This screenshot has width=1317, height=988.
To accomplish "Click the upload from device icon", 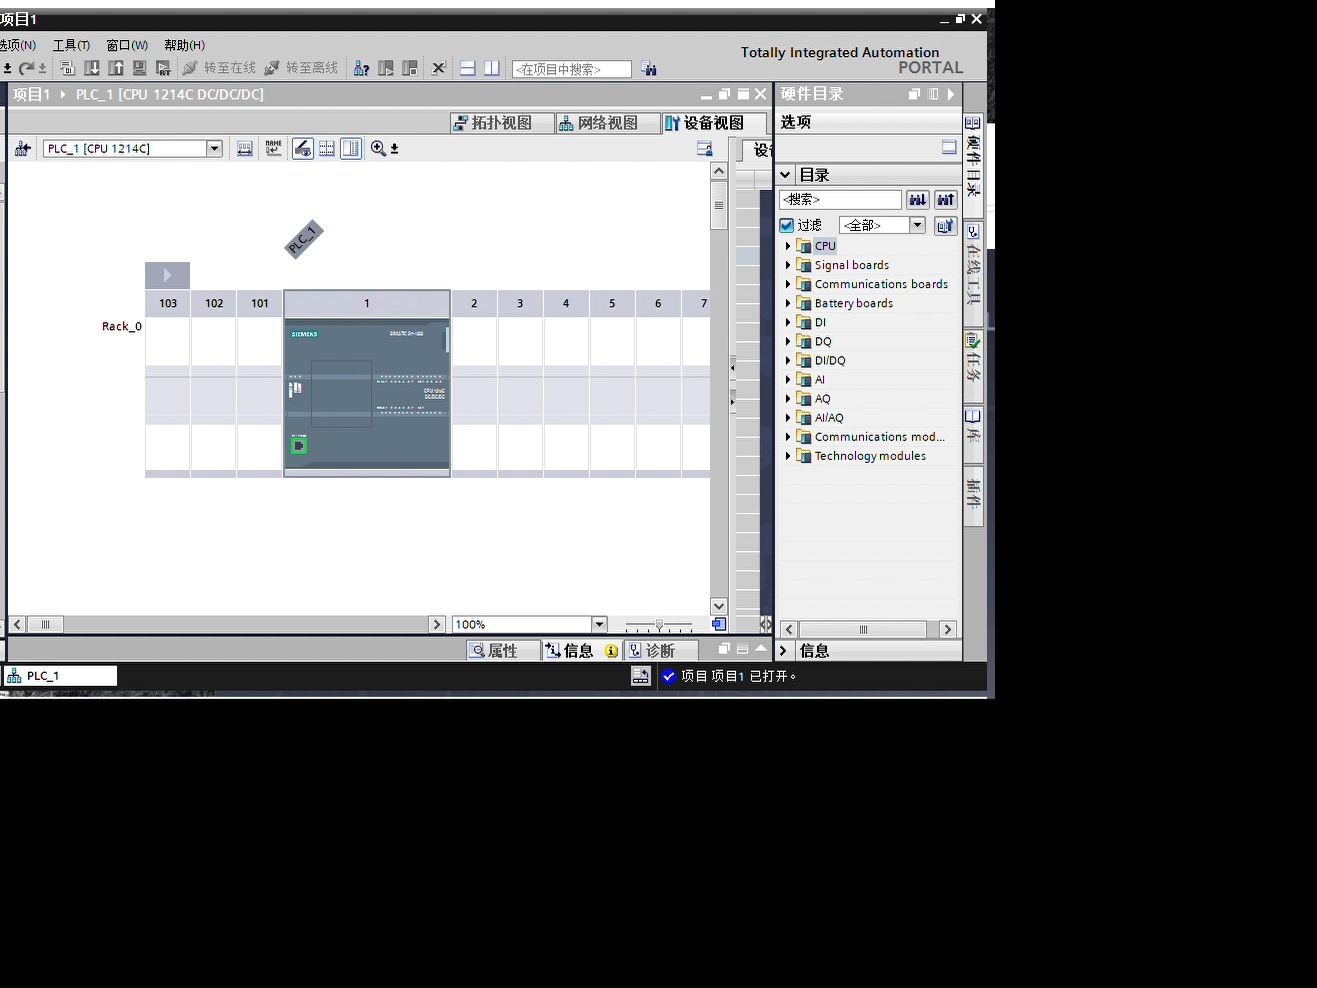I will [116, 68].
